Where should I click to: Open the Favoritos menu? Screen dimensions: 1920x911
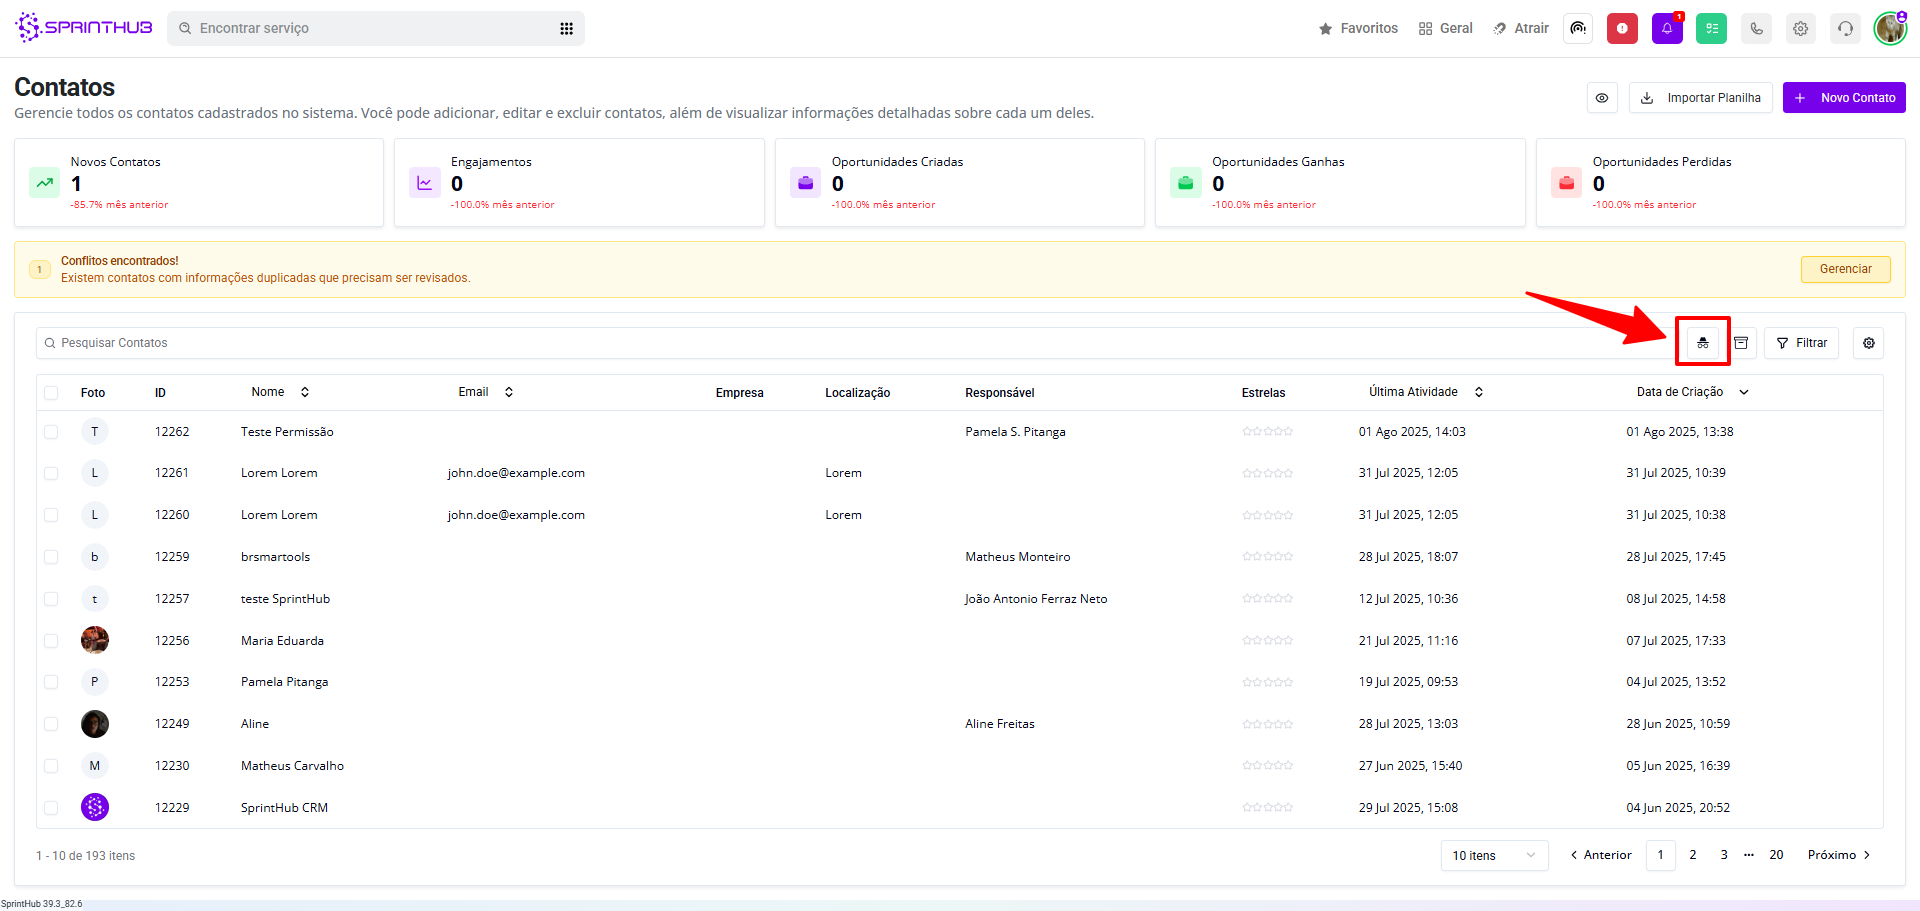coord(1358,28)
